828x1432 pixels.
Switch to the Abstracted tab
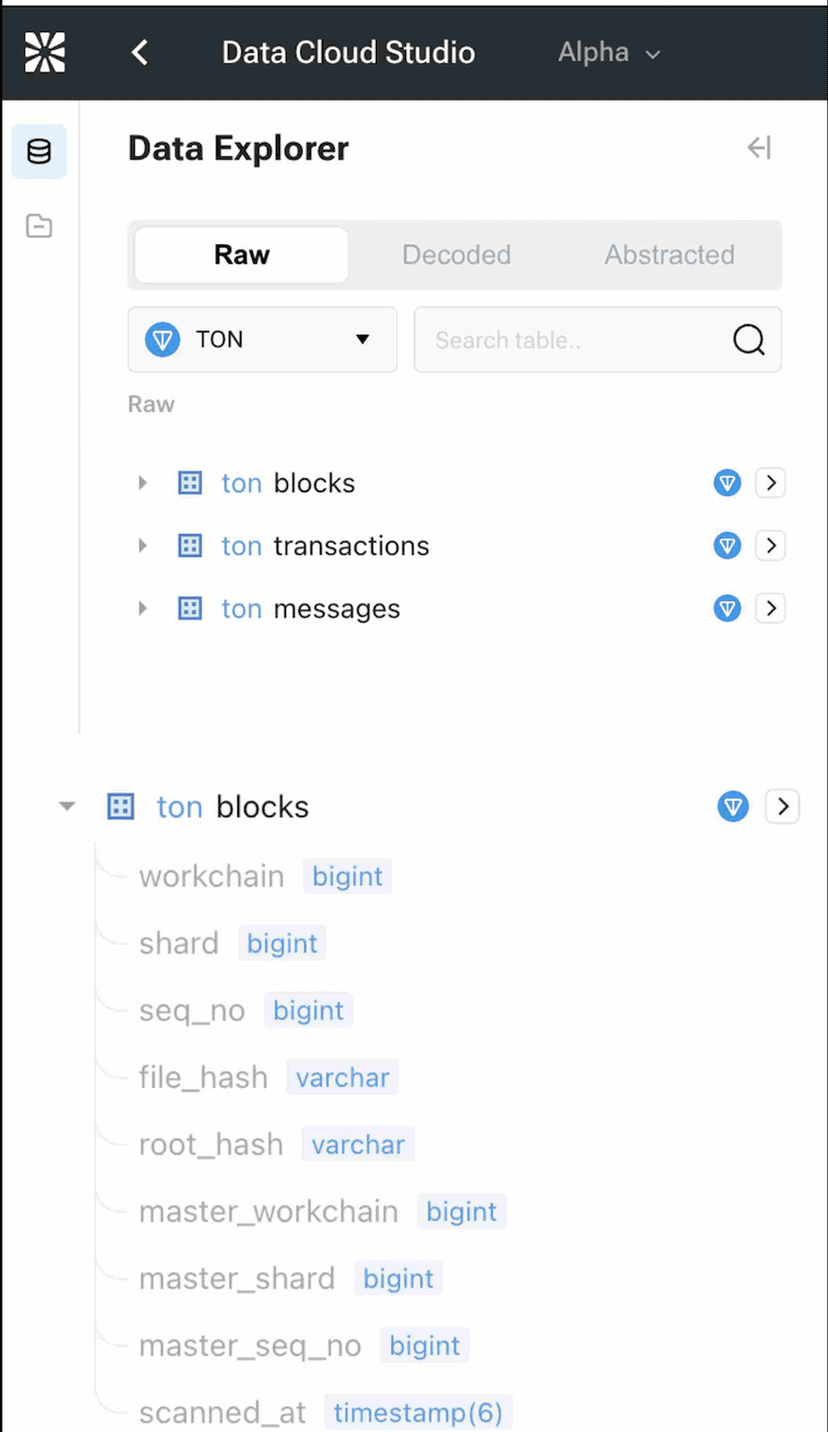coord(669,255)
